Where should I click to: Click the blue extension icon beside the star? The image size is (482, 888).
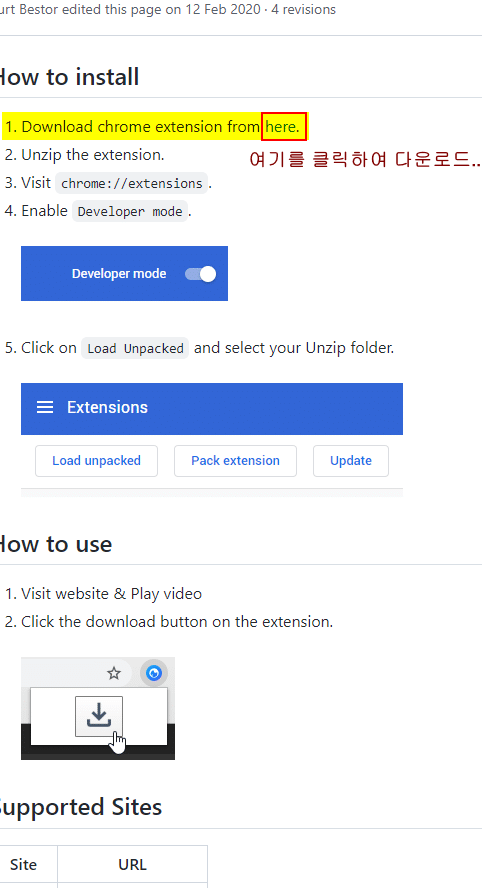point(153,673)
